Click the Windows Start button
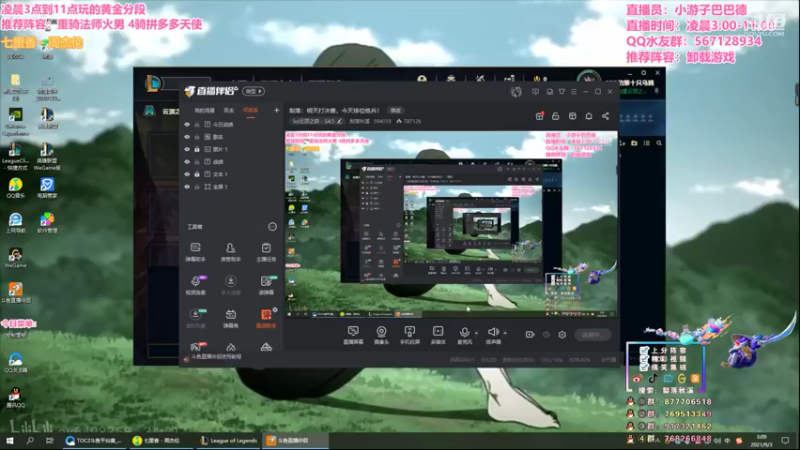This screenshot has width=800, height=450. pyautogui.click(x=10, y=440)
